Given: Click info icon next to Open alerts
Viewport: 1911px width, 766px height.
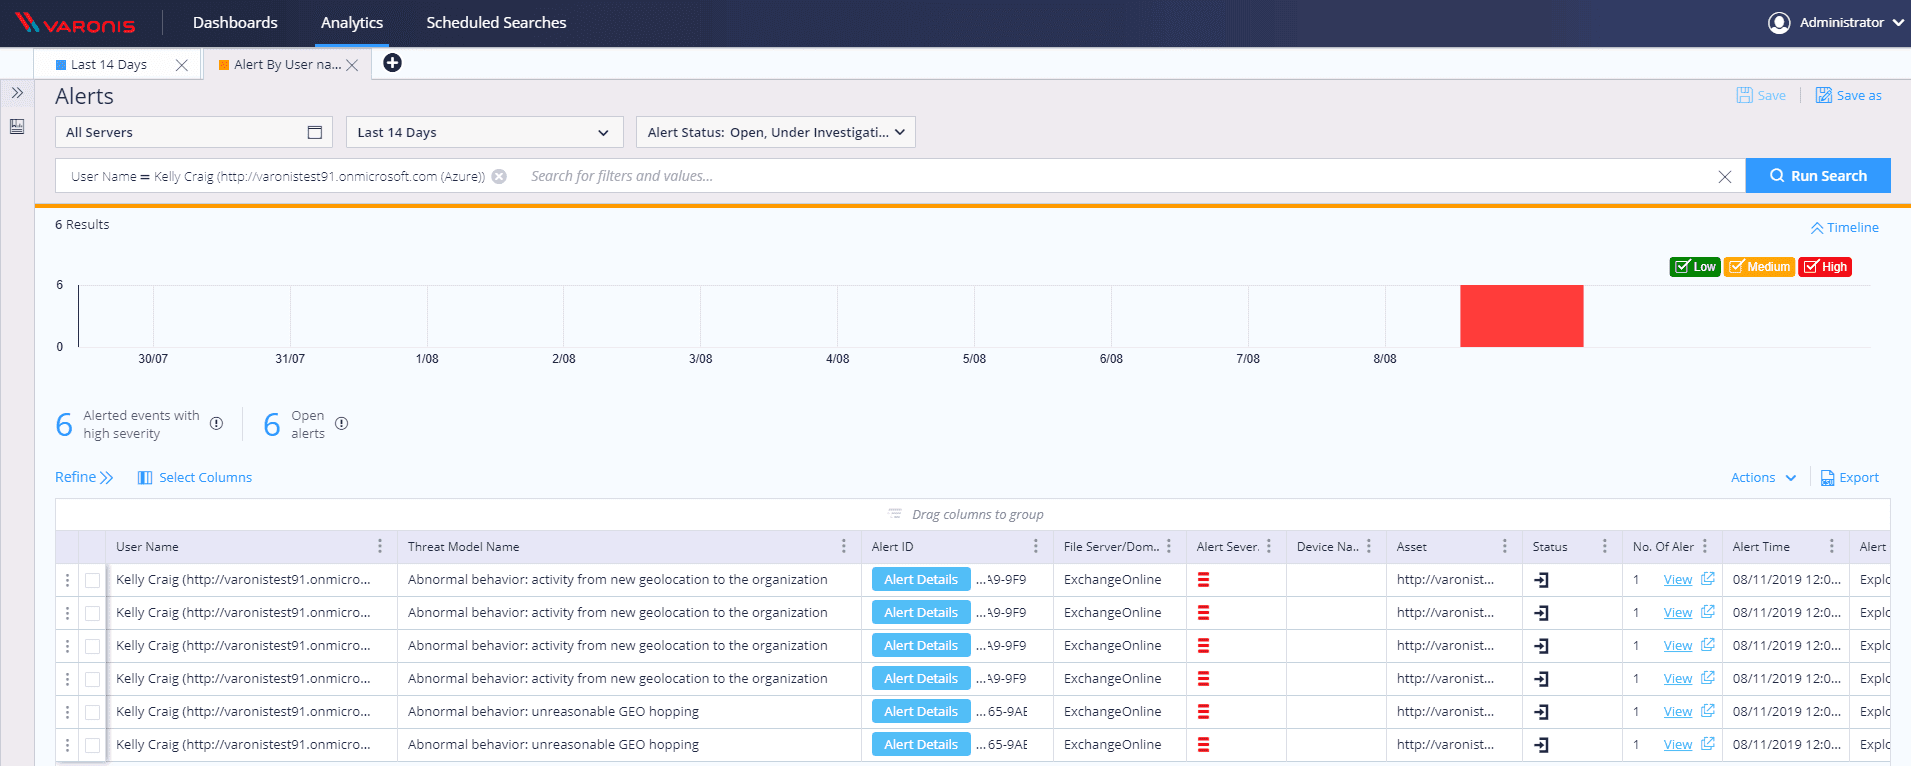Looking at the screenshot, I should tap(342, 423).
